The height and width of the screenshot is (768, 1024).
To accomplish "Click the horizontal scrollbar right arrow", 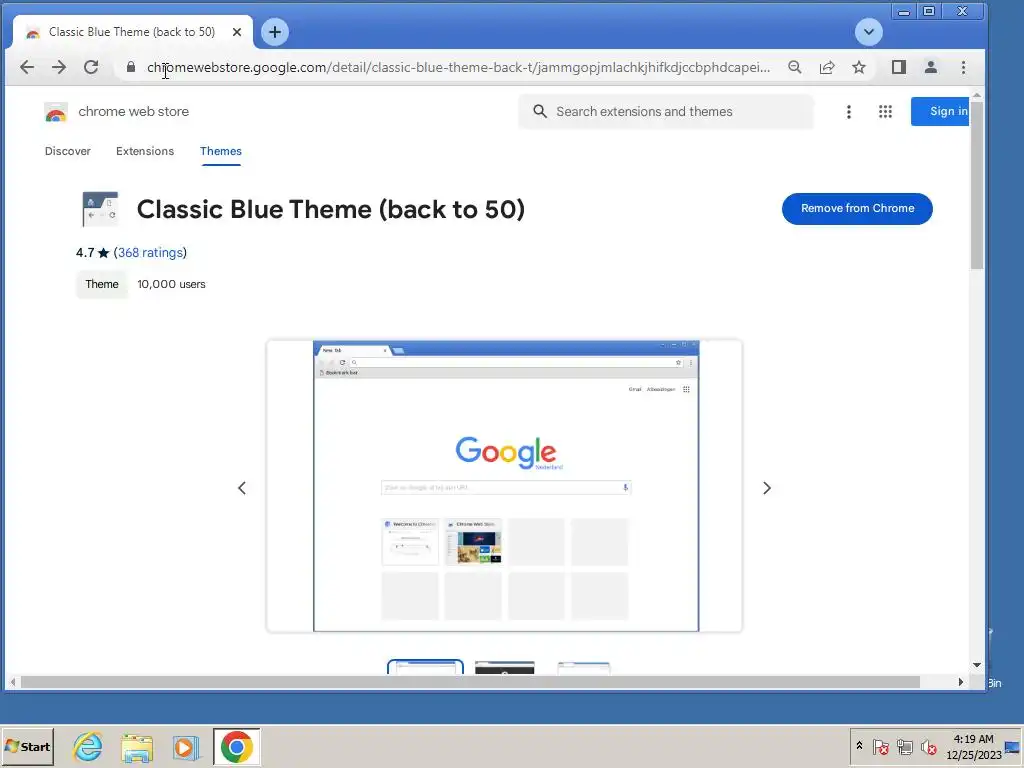I will point(961,682).
